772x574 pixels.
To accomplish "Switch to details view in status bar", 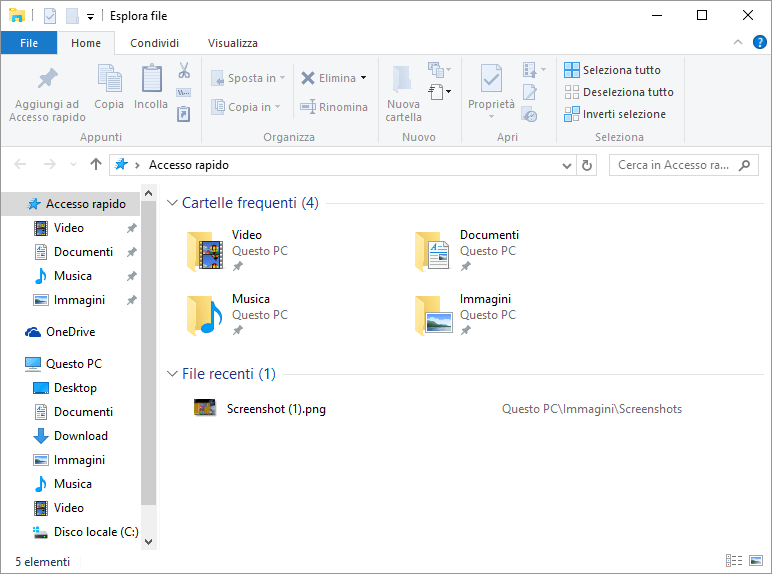I will coord(734,561).
